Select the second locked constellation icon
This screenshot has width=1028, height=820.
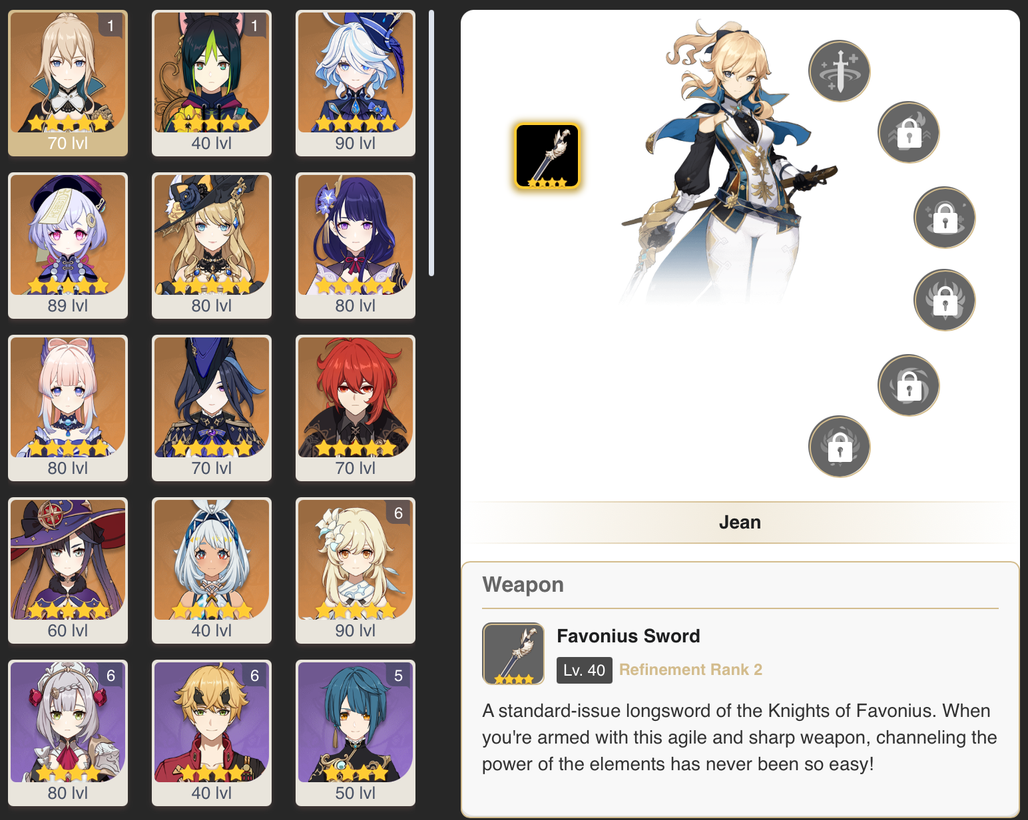tap(908, 132)
